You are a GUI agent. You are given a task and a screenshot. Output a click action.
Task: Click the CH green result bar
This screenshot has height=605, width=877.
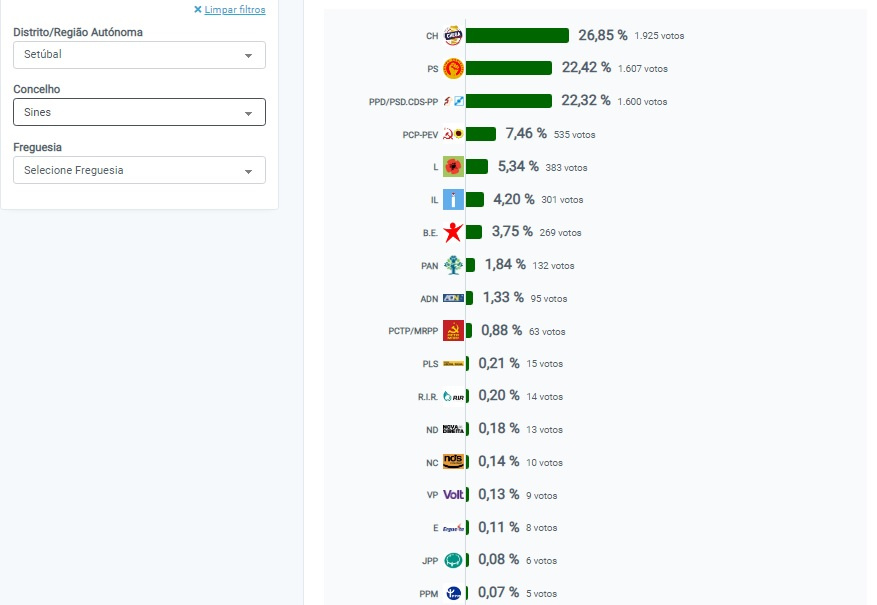point(517,36)
